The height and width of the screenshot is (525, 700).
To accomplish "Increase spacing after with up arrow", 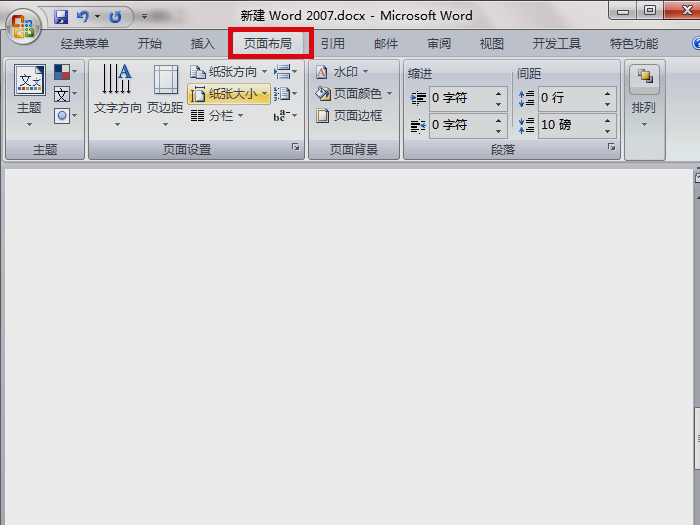I will click(x=608, y=121).
